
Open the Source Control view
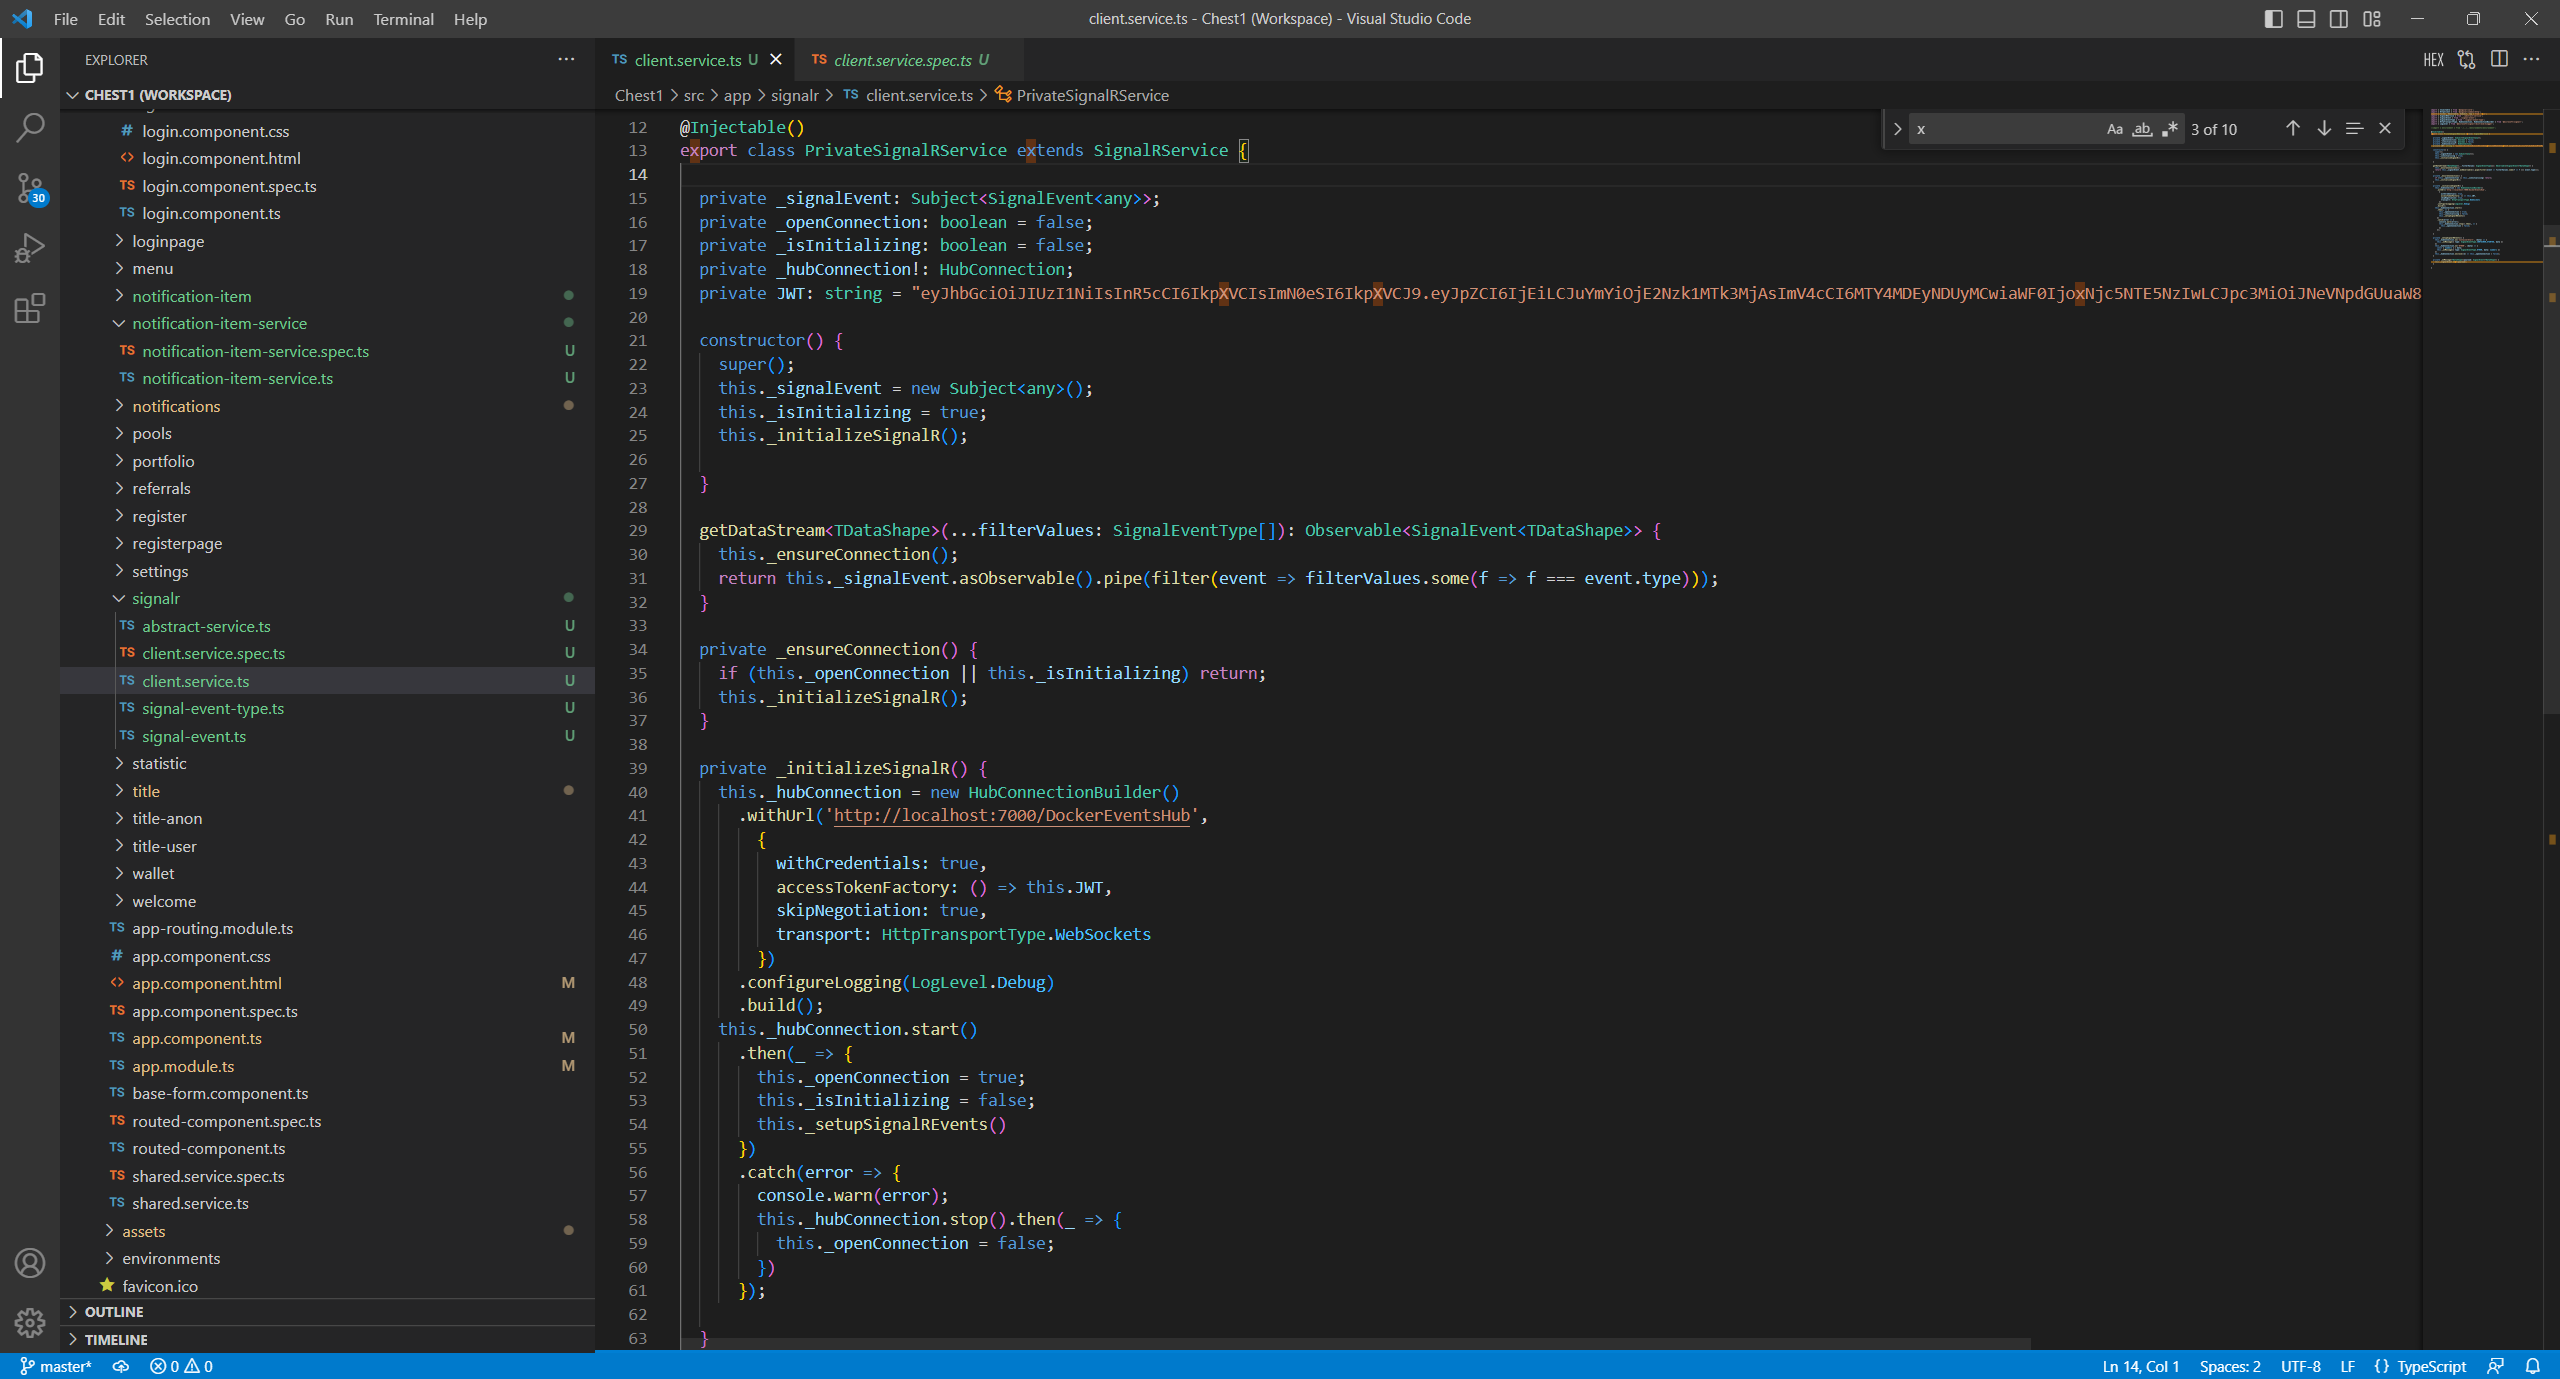pyautogui.click(x=30, y=187)
